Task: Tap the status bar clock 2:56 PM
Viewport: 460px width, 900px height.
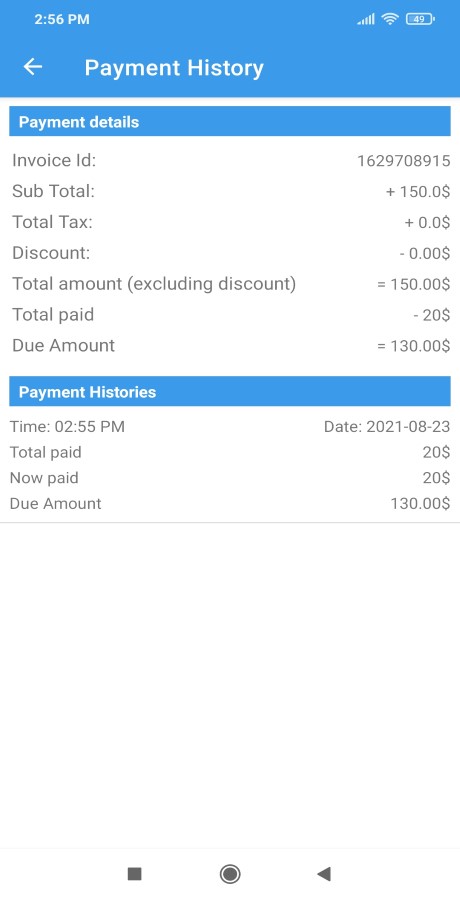Action: point(62,19)
